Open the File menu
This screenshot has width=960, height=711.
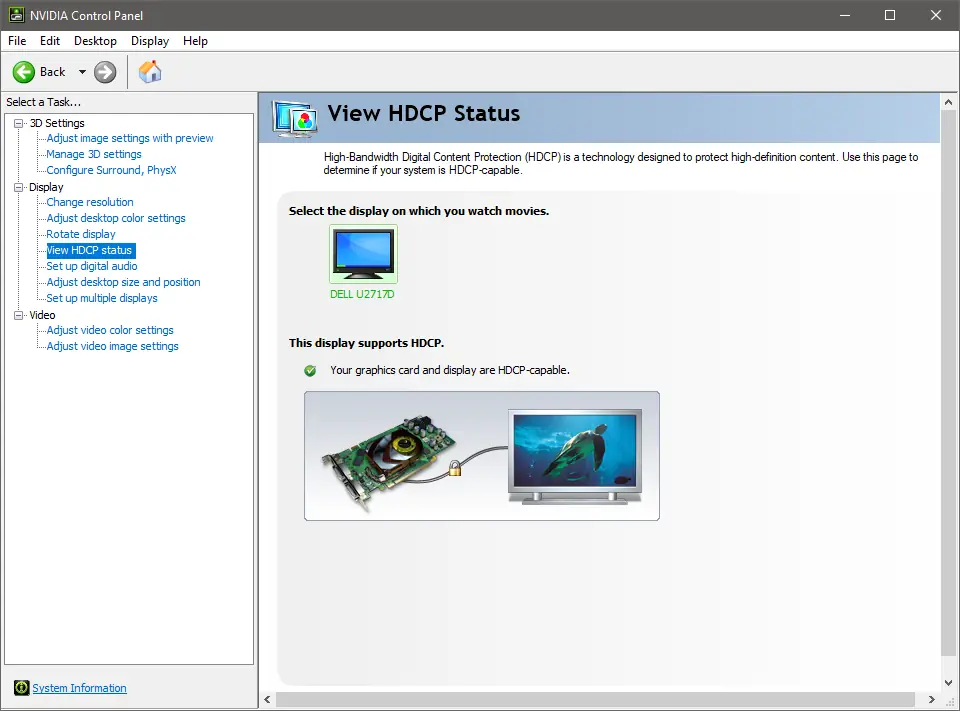17,40
